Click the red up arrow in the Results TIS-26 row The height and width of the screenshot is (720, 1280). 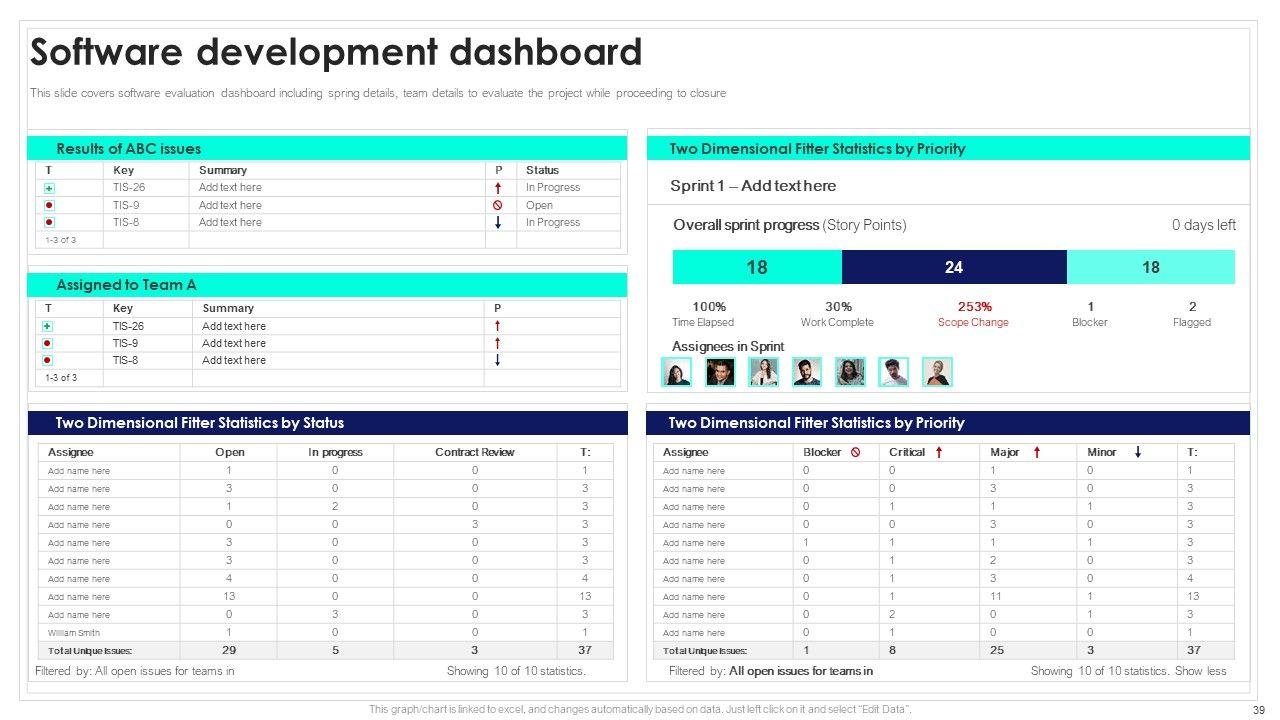[x=497, y=188]
